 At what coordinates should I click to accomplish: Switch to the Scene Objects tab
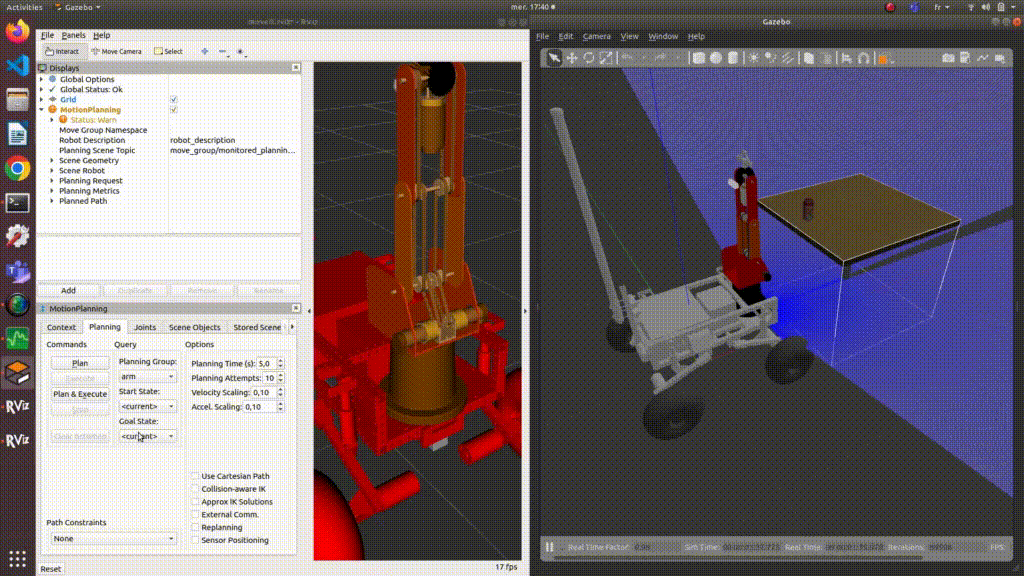pyautogui.click(x=195, y=327)
